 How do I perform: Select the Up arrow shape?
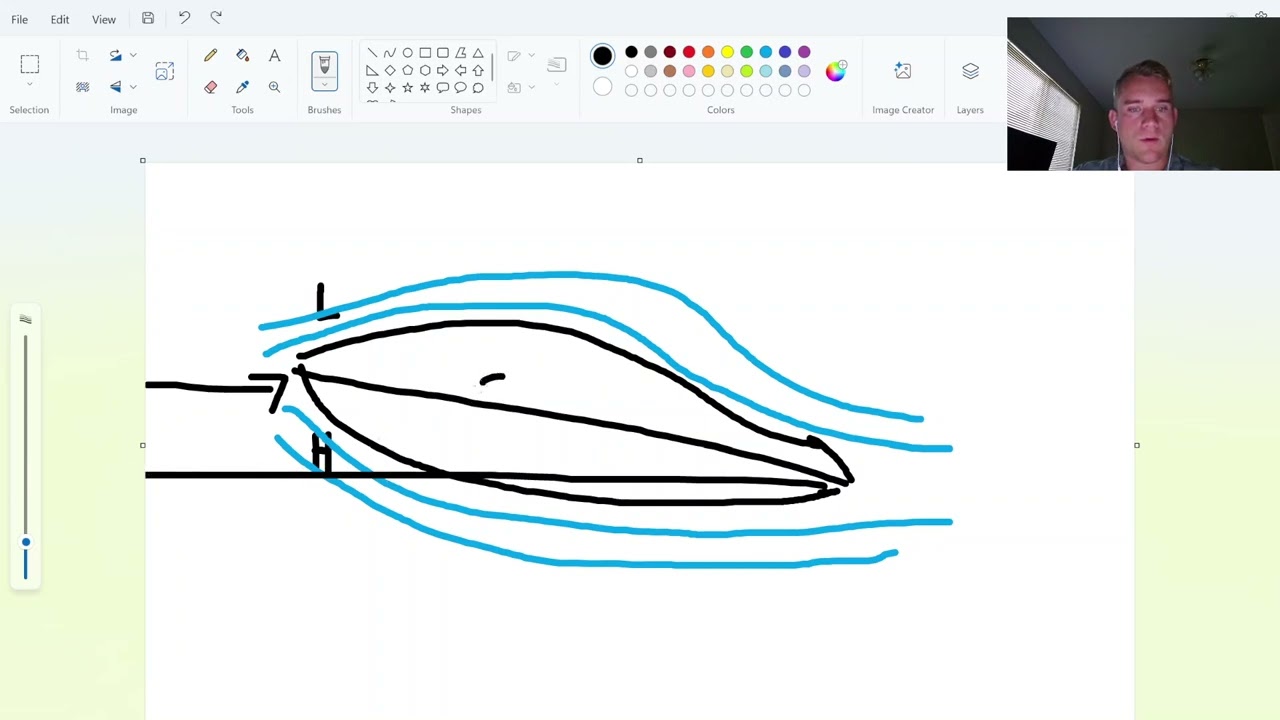click(478, 71)
